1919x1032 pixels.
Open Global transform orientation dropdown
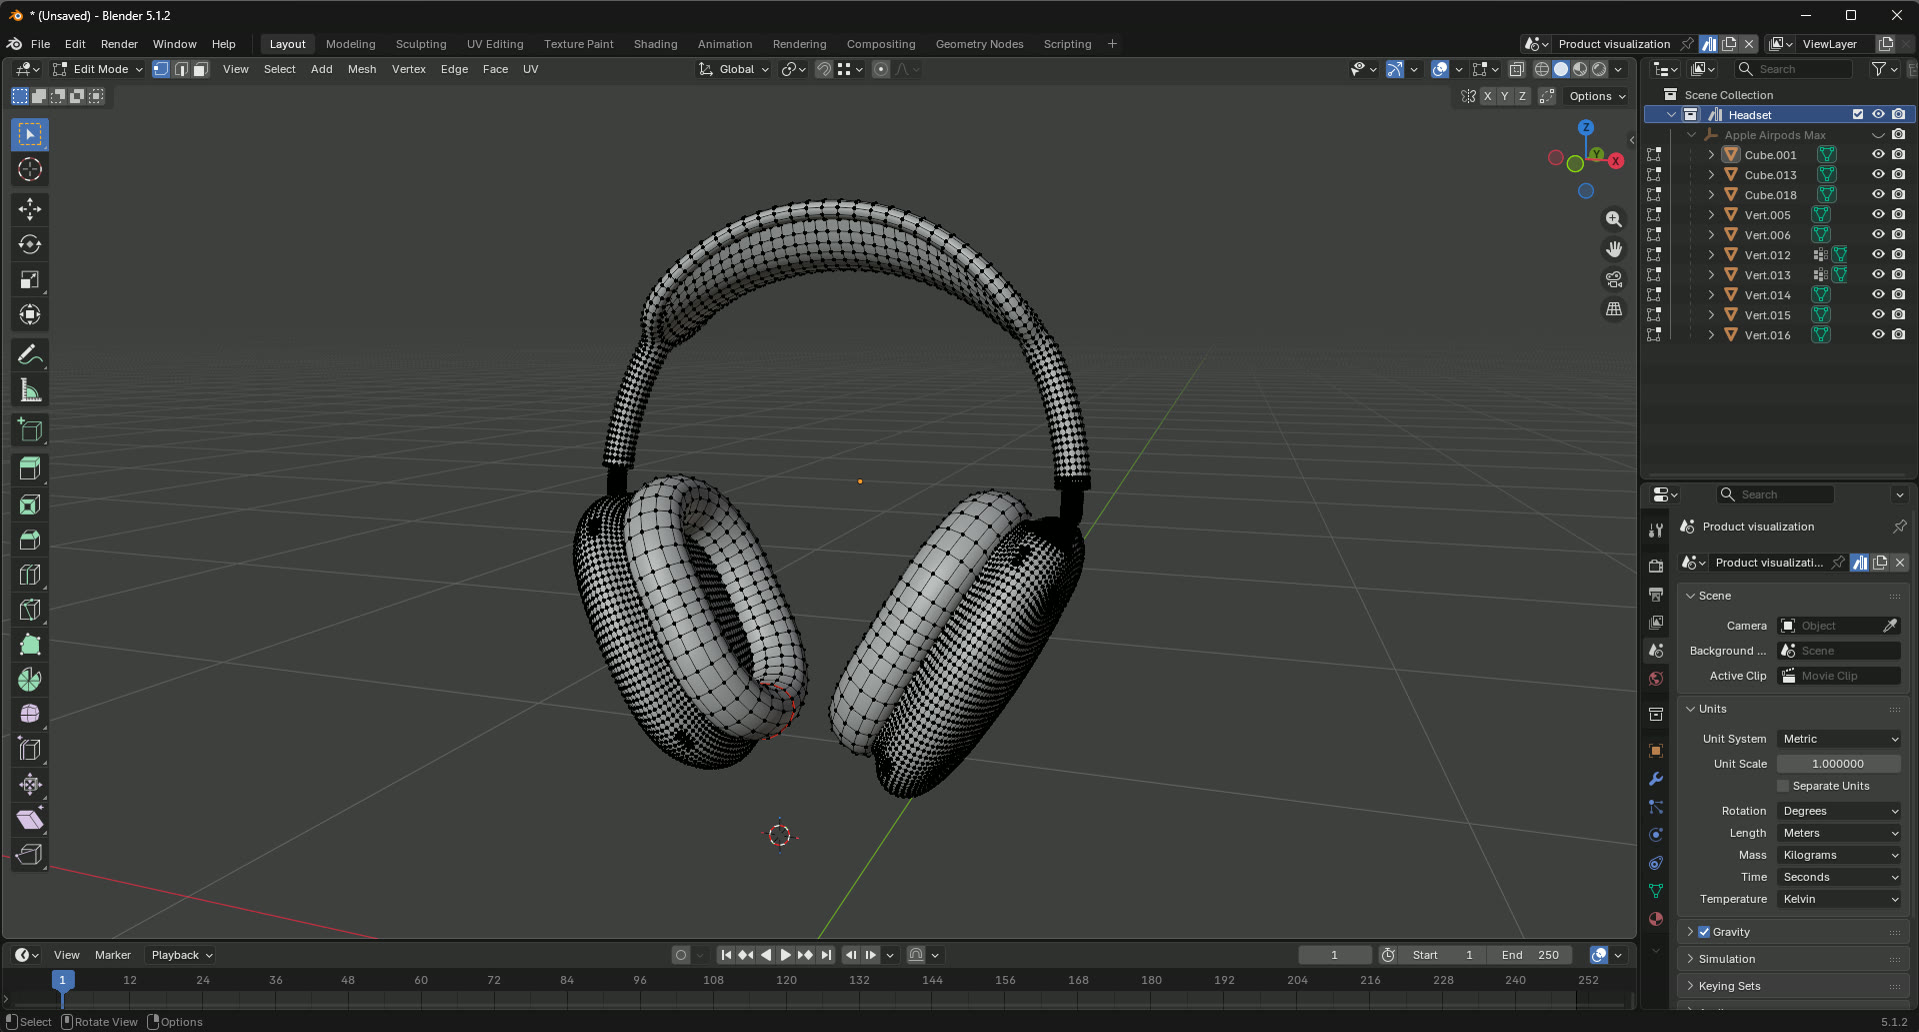735,69
